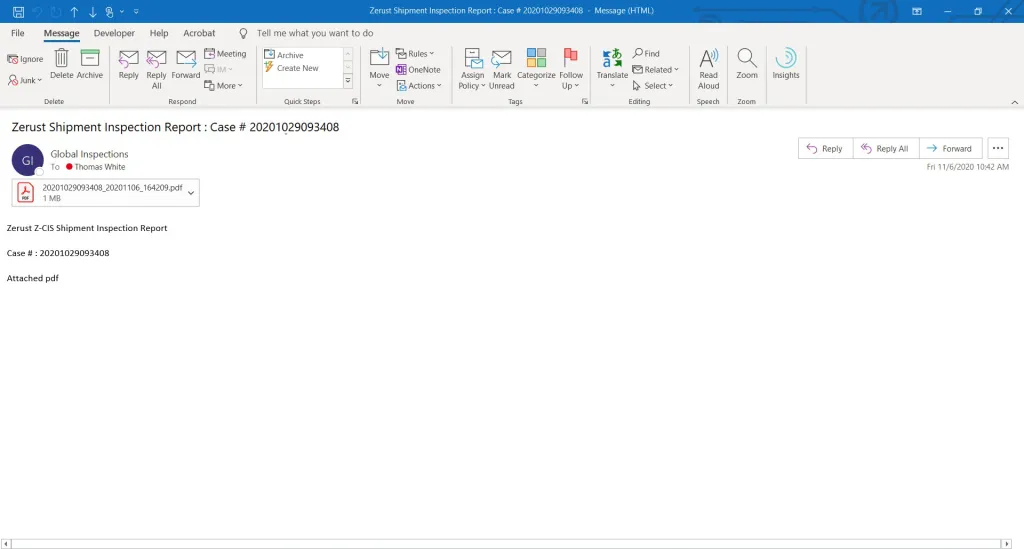Viewport: 1024px width, 549px height.
Task: Send this message to OneNote
Action: (x=418, y=69)
